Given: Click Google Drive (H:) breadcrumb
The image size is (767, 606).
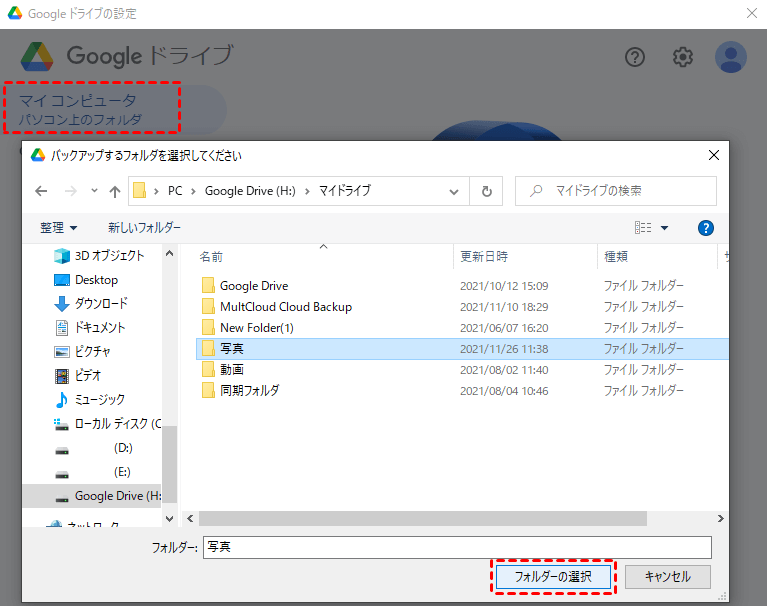Looking at the screenshot, I should (250, 191).
